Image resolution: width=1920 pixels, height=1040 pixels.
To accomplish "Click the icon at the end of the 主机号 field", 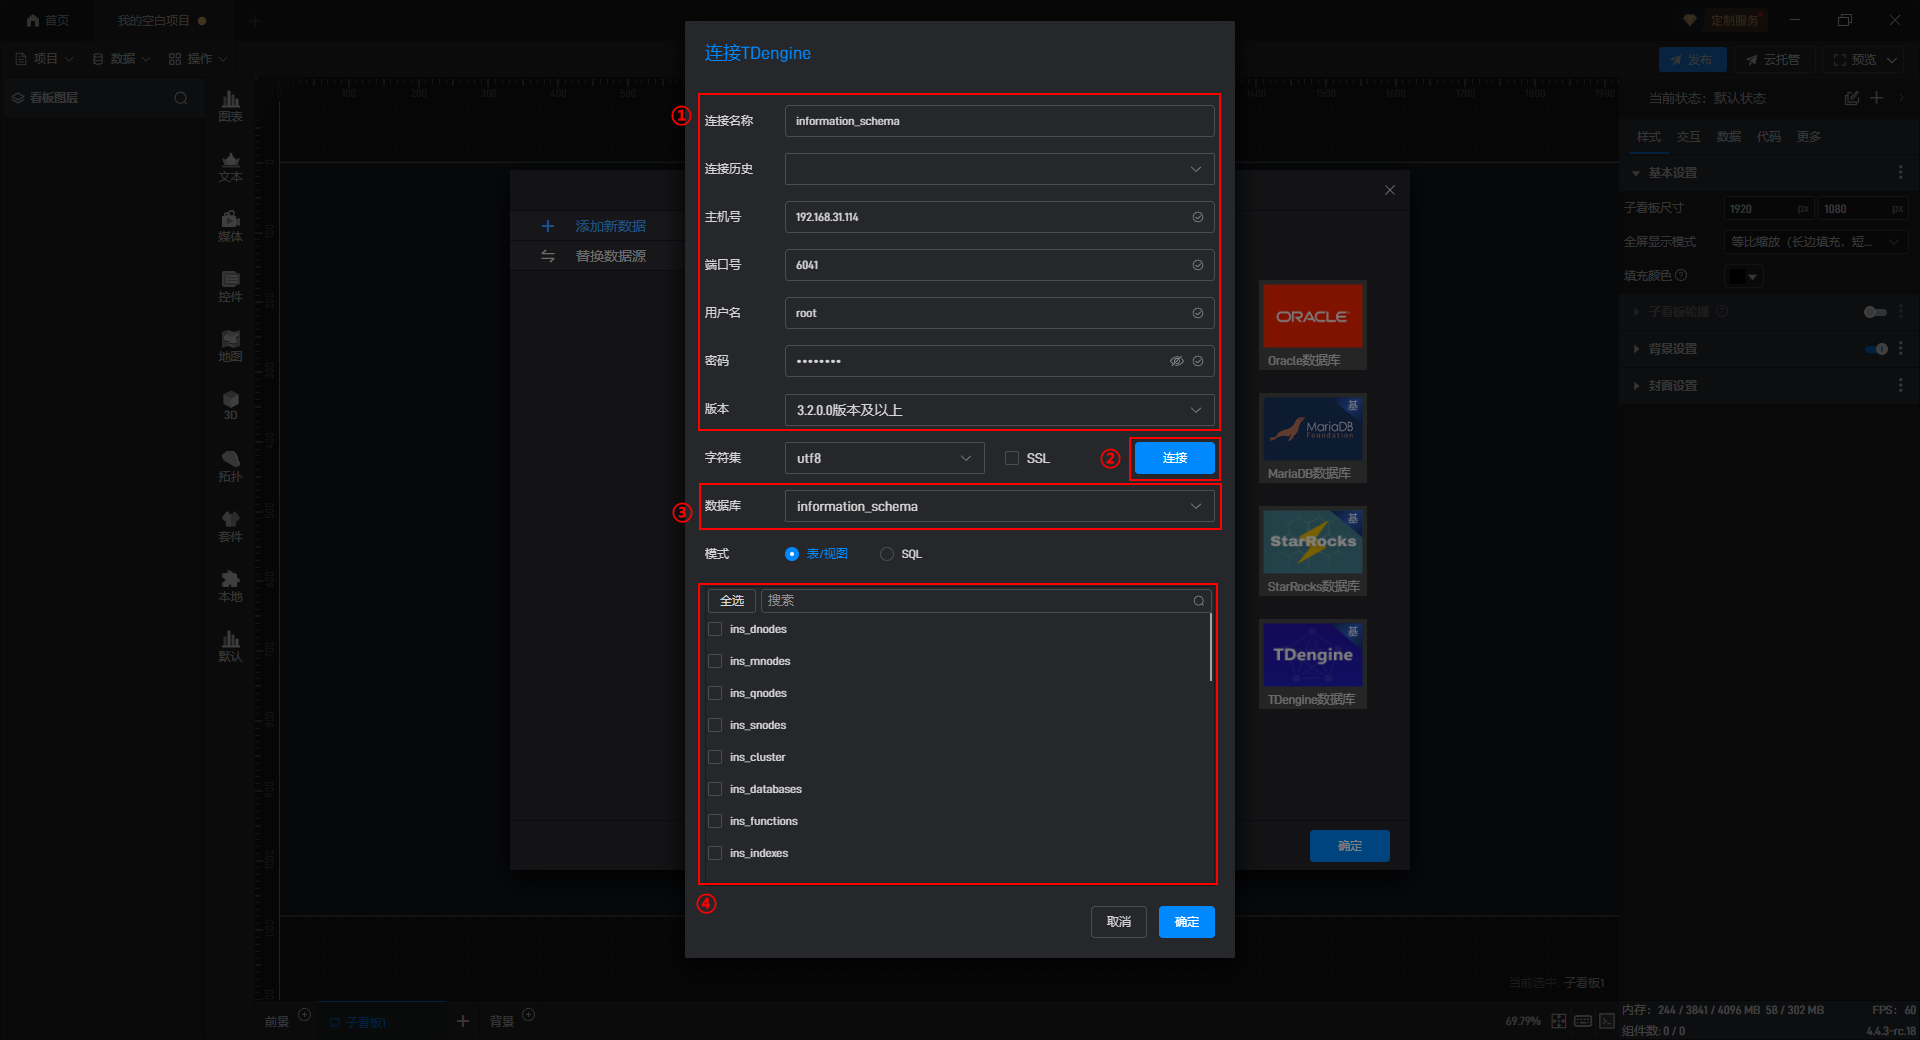I will [x=1197, y=217].
